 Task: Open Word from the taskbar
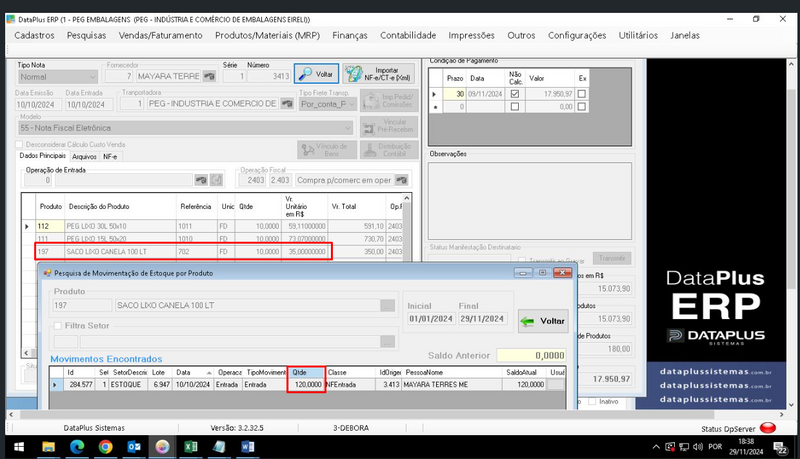(247, 447)
